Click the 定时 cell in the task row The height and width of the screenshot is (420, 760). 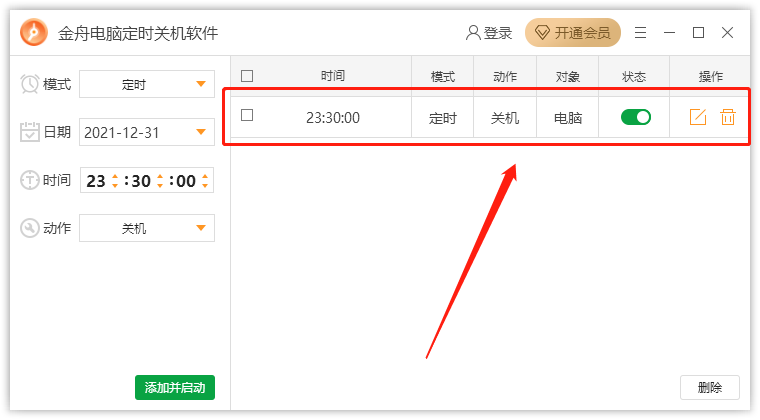443,118
